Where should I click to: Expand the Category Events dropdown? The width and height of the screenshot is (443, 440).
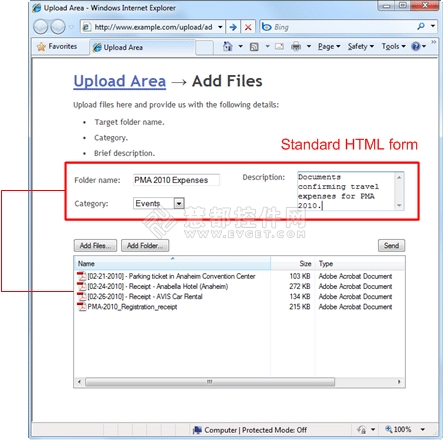point(179,203)
